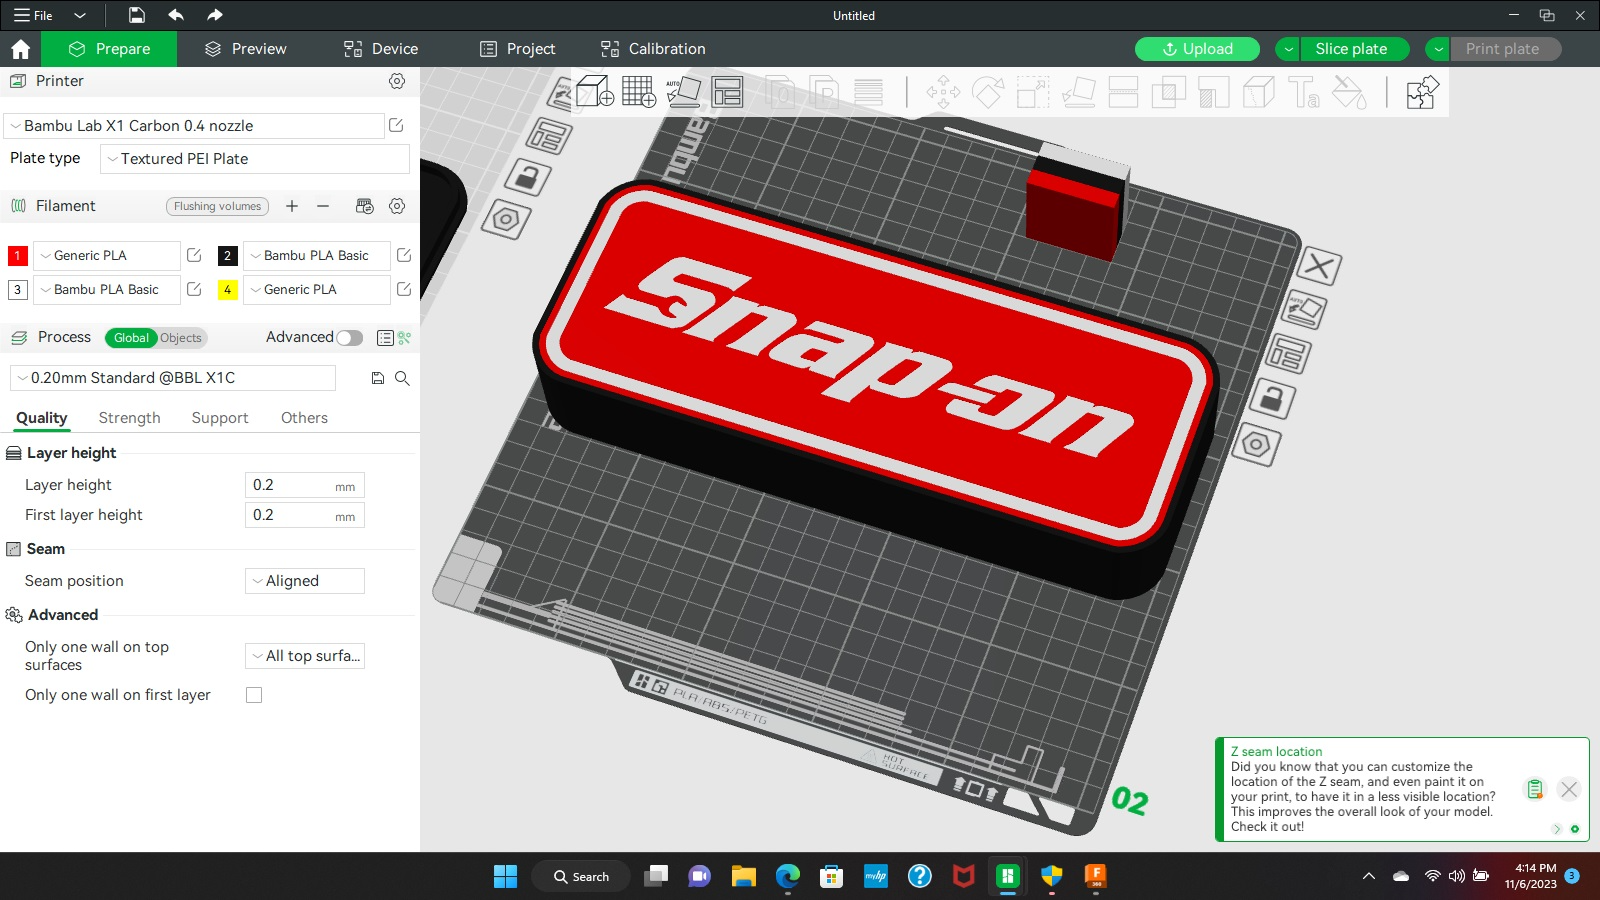Click the Redo arrow
Viewport: 1600px width, 900px height.
click(x=214, y=15)
